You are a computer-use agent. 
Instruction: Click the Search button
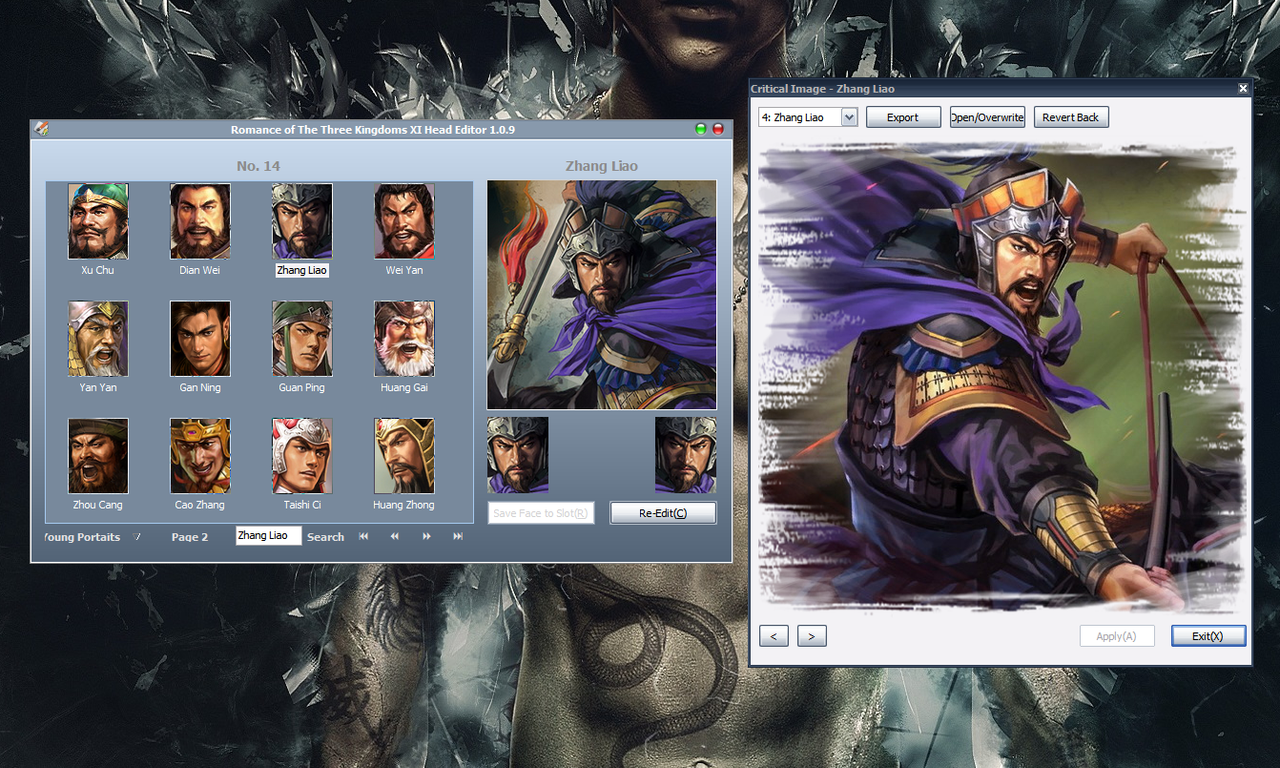tap(325, 537)
